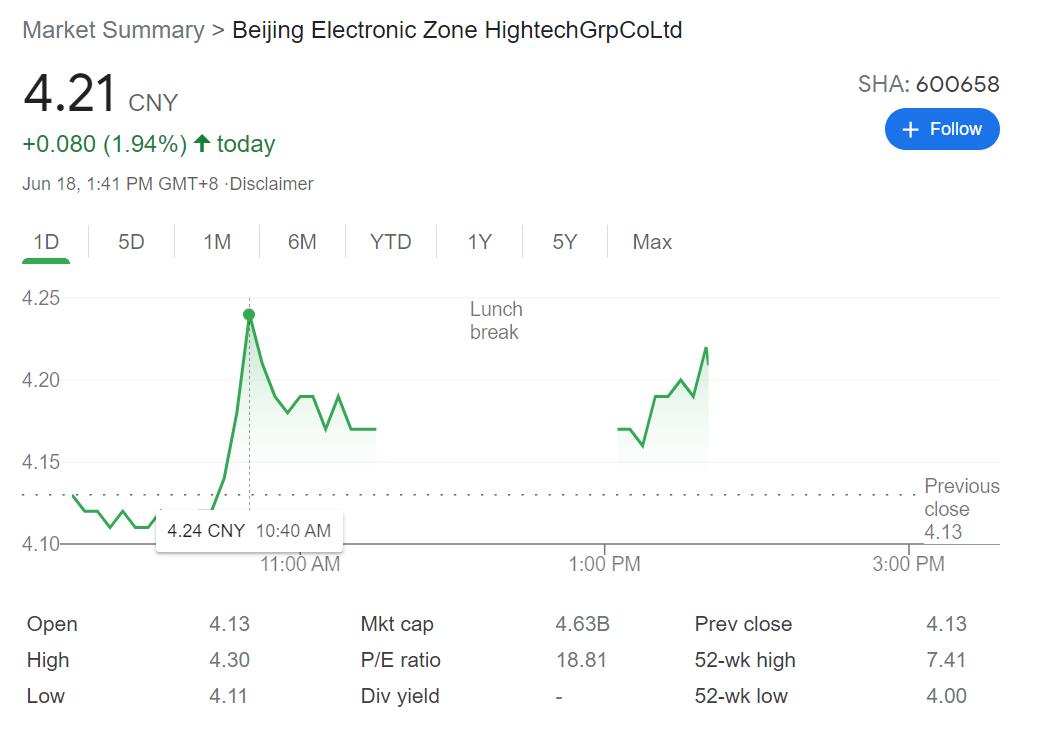The width and height of the screenshot is (1058, 731).
Task: Click the green up arrow beside today
Action: click(x=202, y=144)
